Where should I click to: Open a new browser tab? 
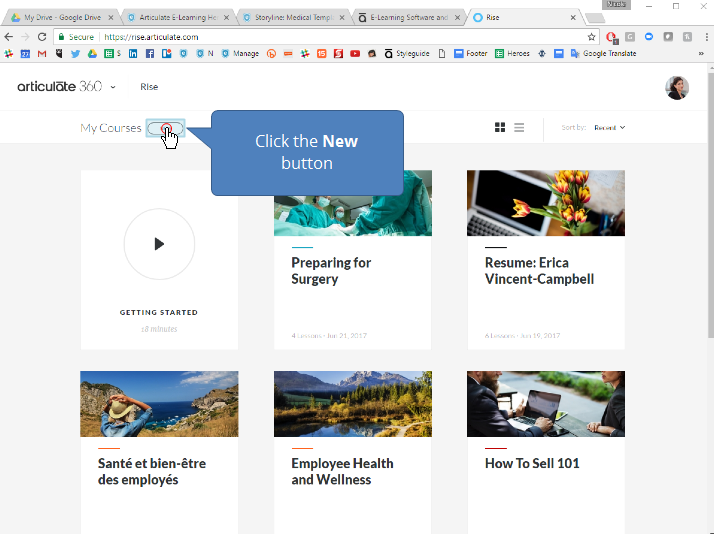[595, 18]
